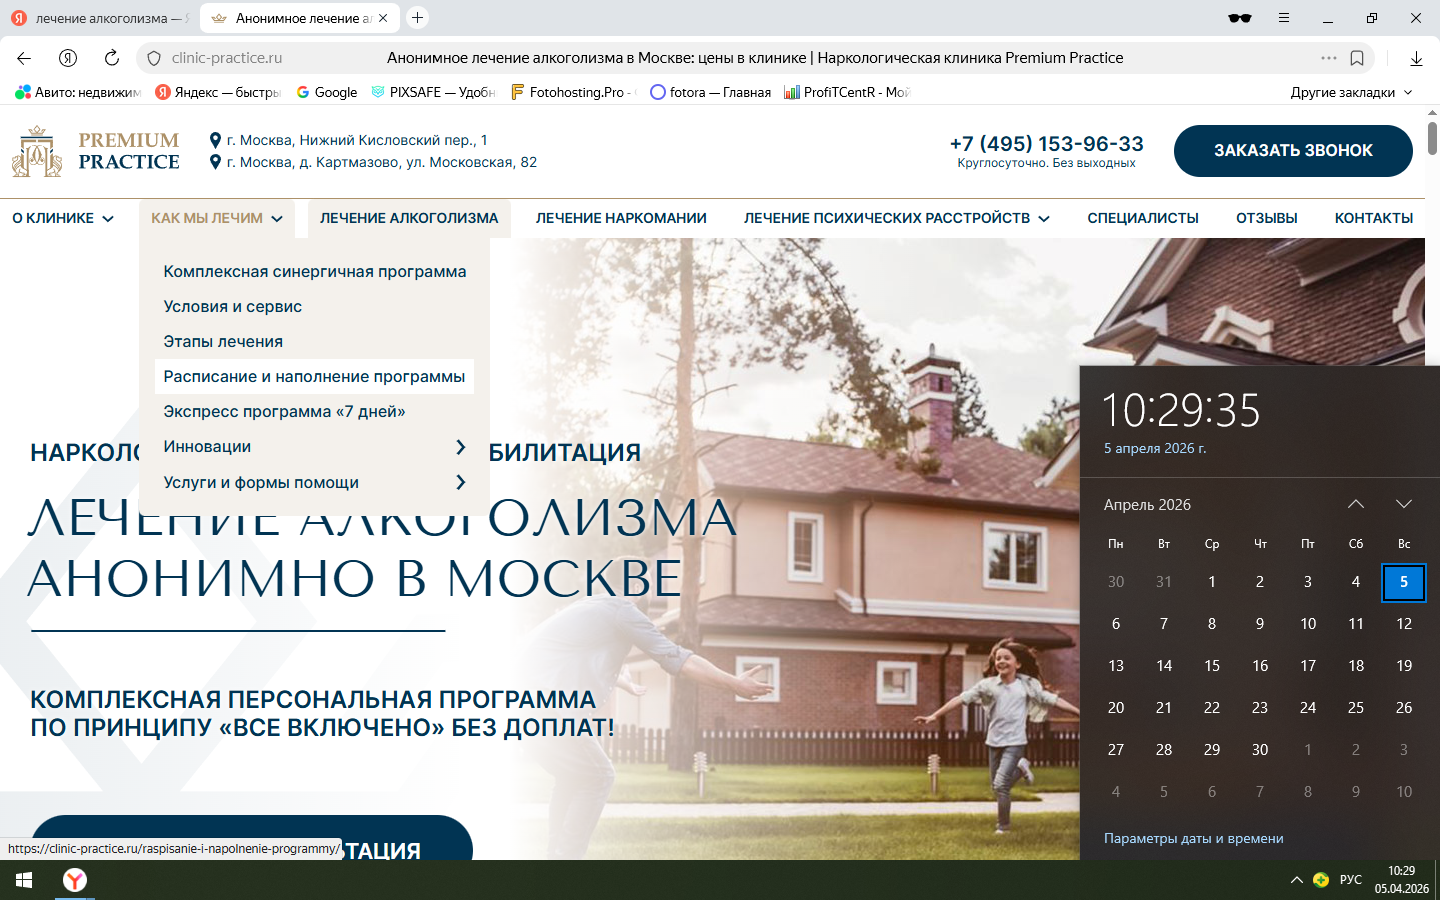Bookmark this page with the bookmark icon
The height and width of the screenshot is (900, 1440).
pos(1357,58)
